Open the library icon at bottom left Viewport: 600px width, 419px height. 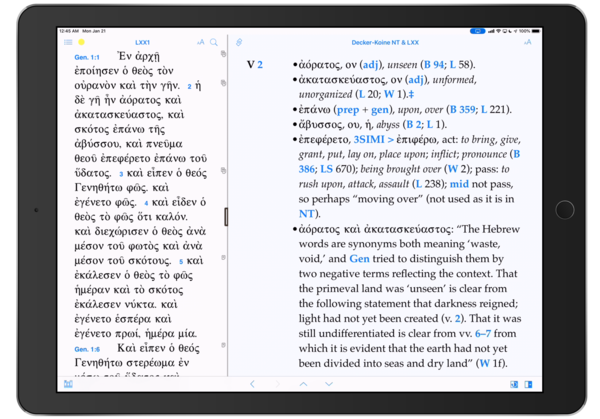point(67,384)
